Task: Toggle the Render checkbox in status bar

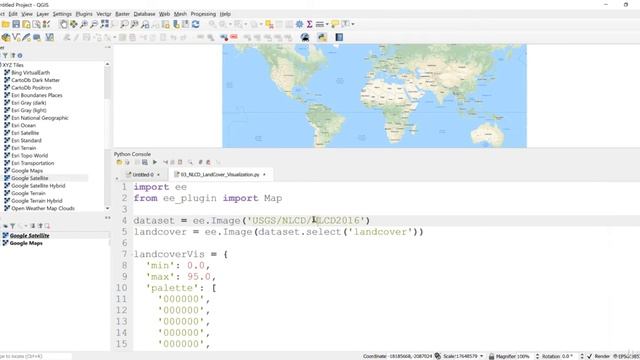Action: [x=589, y=356]
